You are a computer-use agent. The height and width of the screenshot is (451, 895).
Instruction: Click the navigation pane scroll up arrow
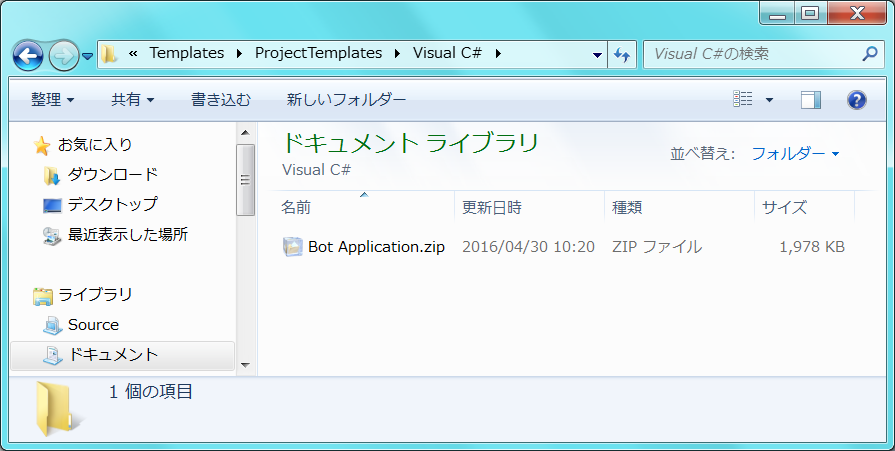(x=245, y=133)
